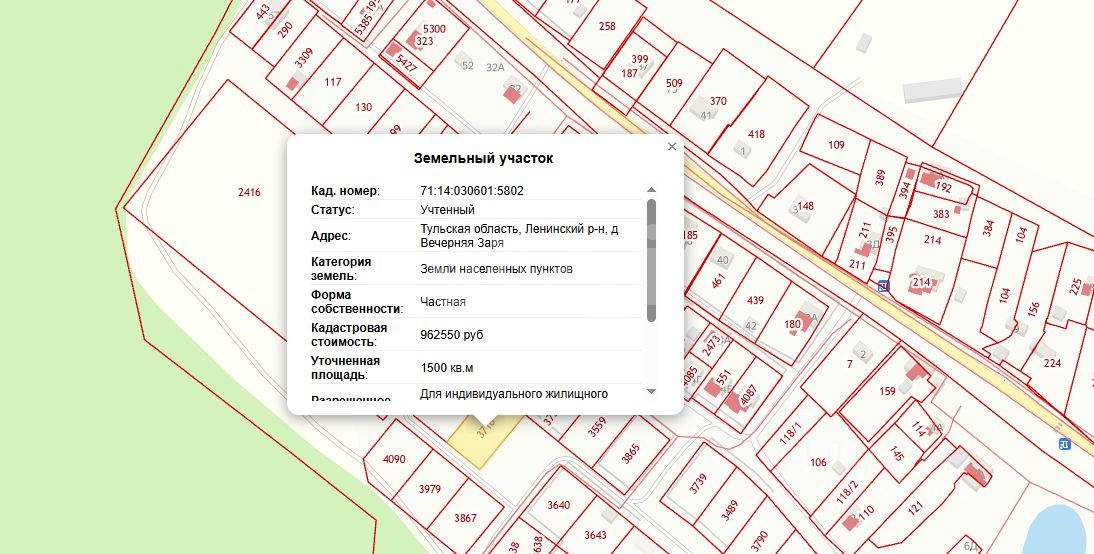Viewport: 1094px width, 554px height.
Task: Click the popup's vertical scrollbar thumb
Action: [x=651, y=260]
